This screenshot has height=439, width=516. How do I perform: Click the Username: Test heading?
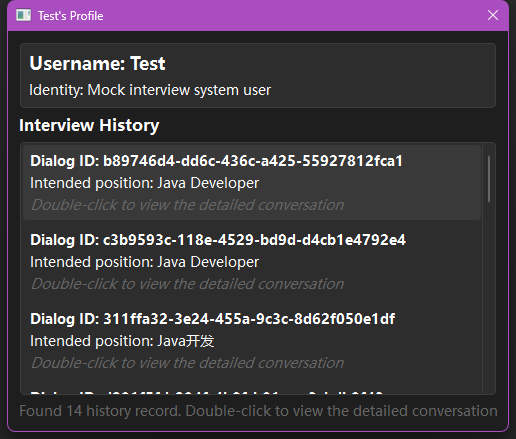coord(97,63)
